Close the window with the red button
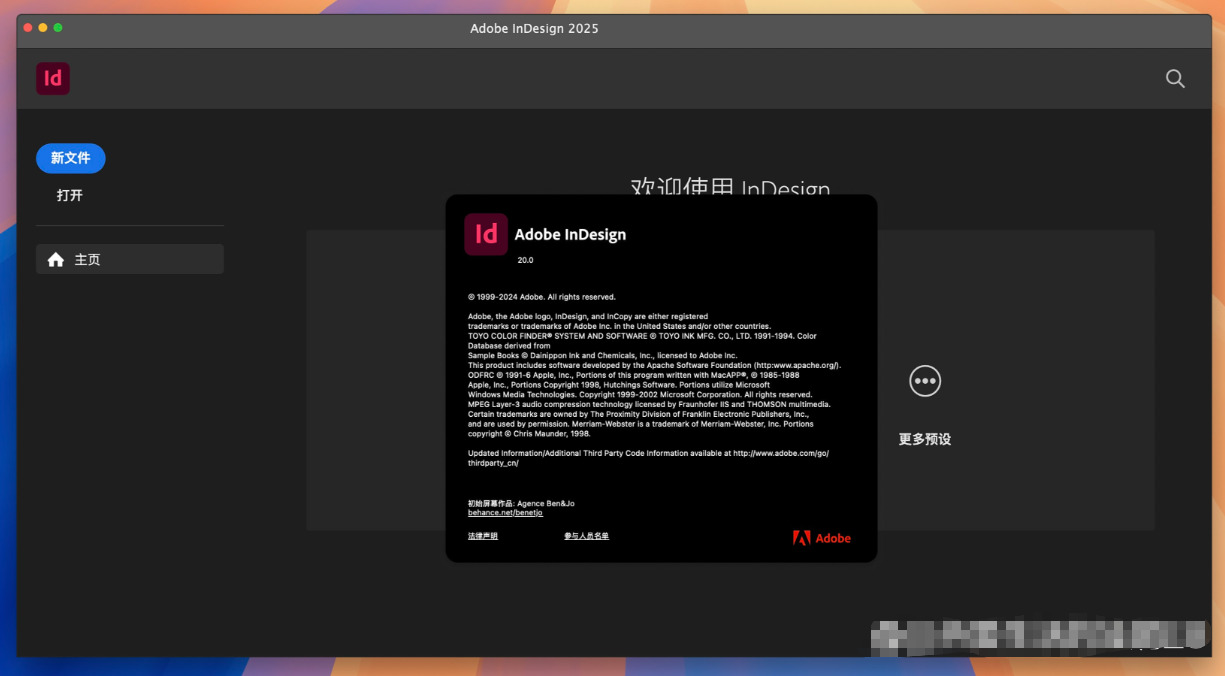1225x676 pixels. [x=28, y=27]
